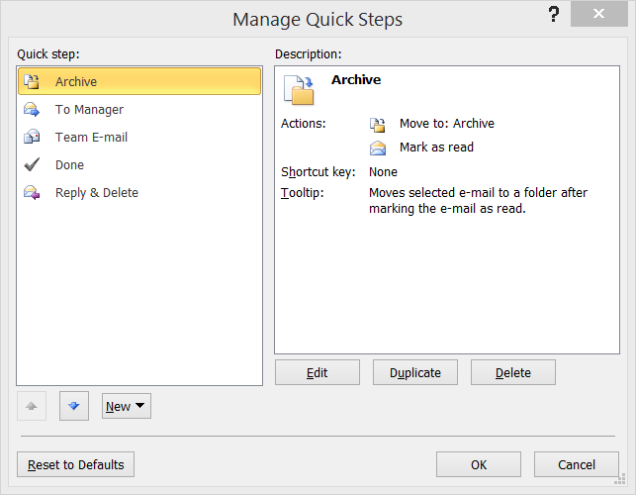Click the Done checkmark icon
This screenshot has width=636, height=495.
(x=32, y=165)
